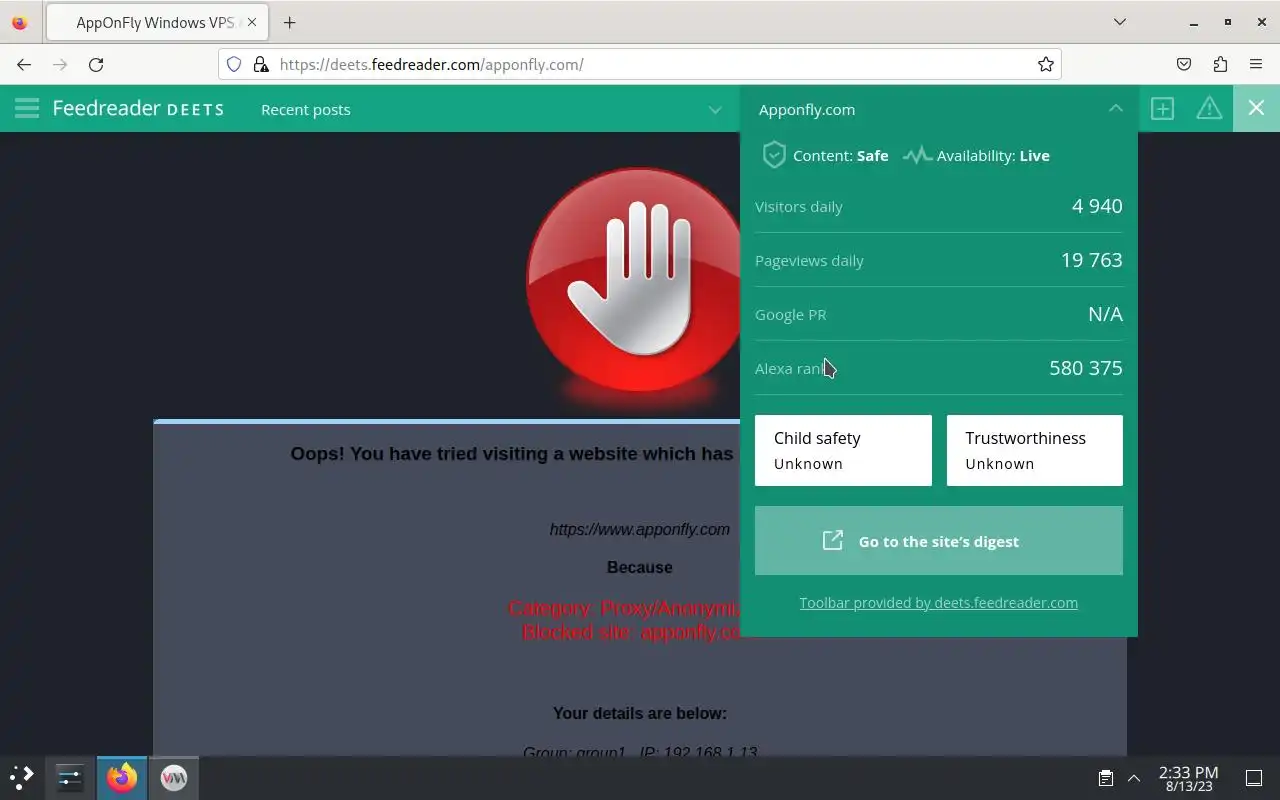Click the Feedreader DEETS logo text
1280x800 pixels.
pos(138,109)
